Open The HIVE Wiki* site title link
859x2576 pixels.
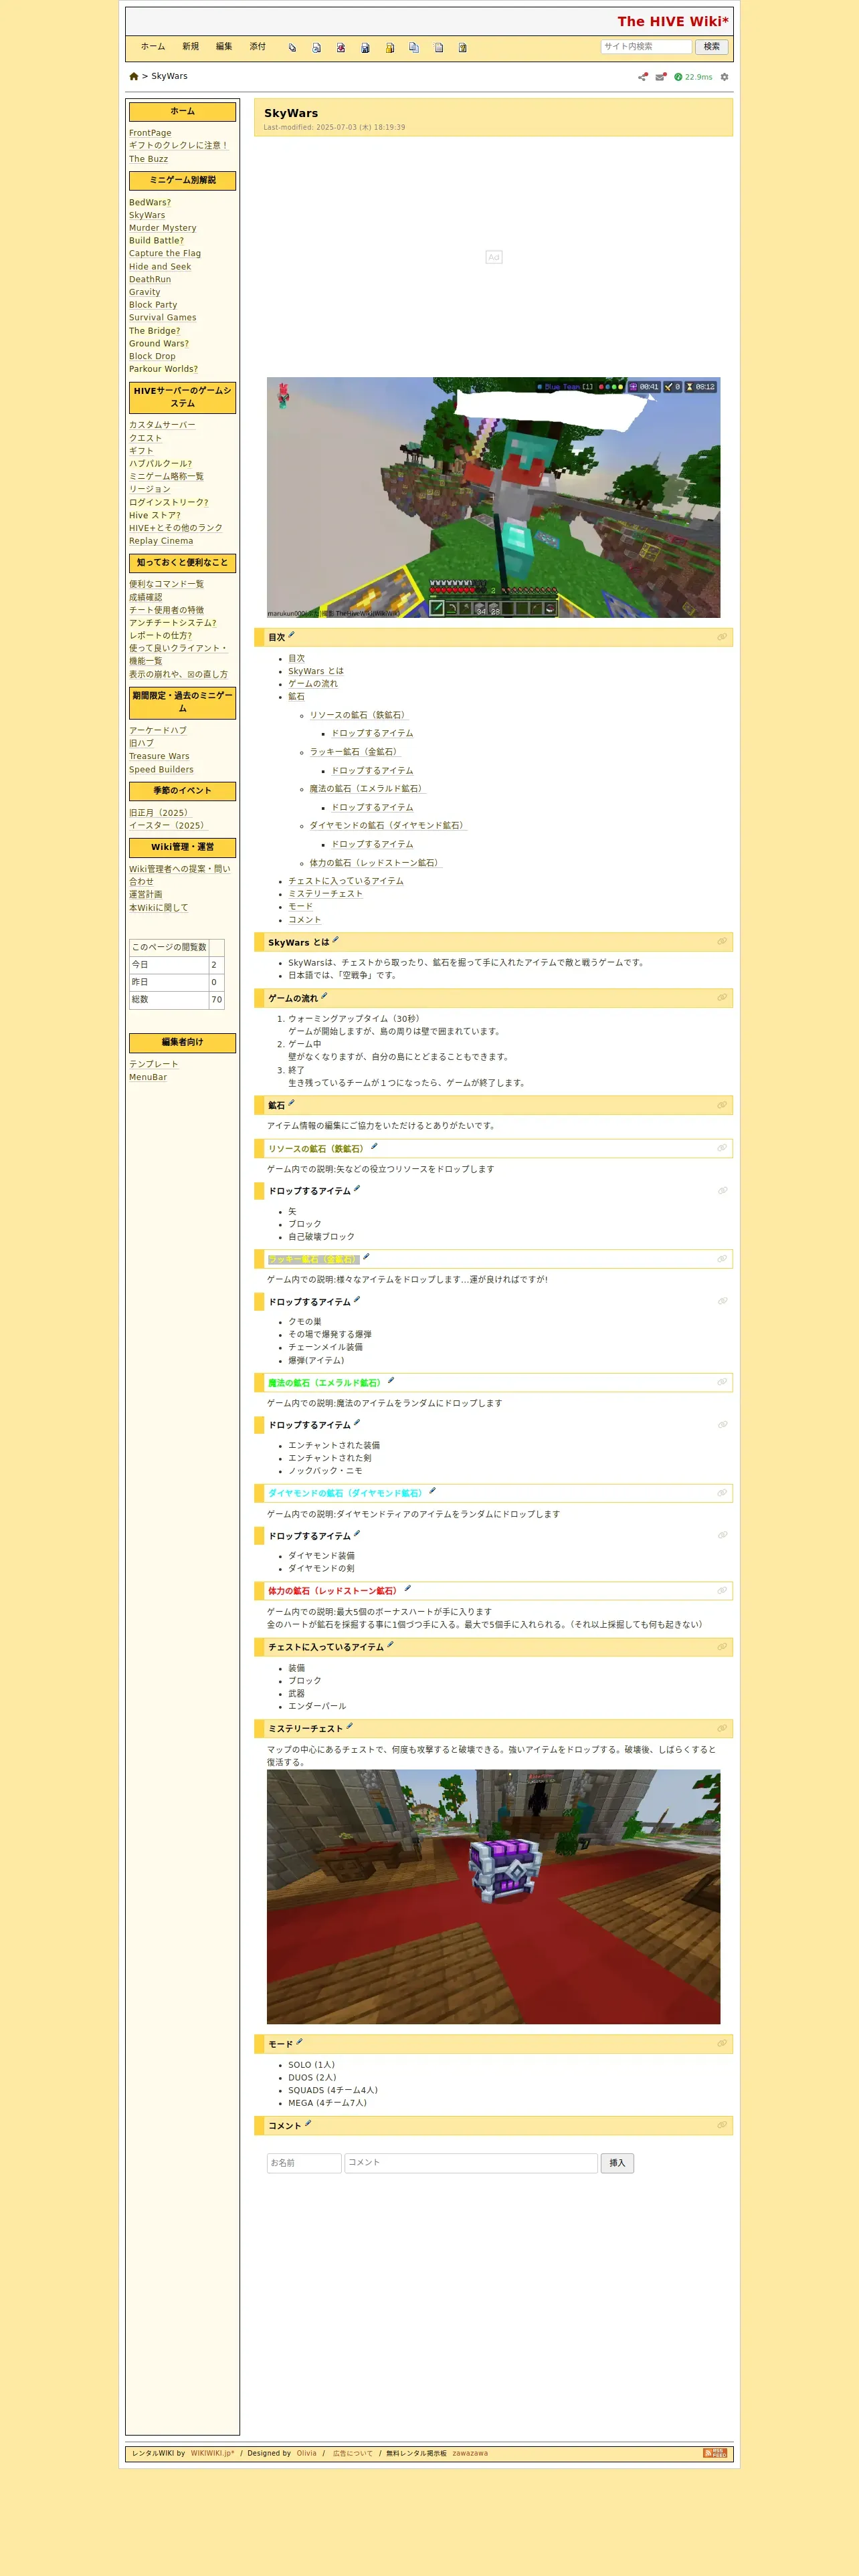point(673,21)
